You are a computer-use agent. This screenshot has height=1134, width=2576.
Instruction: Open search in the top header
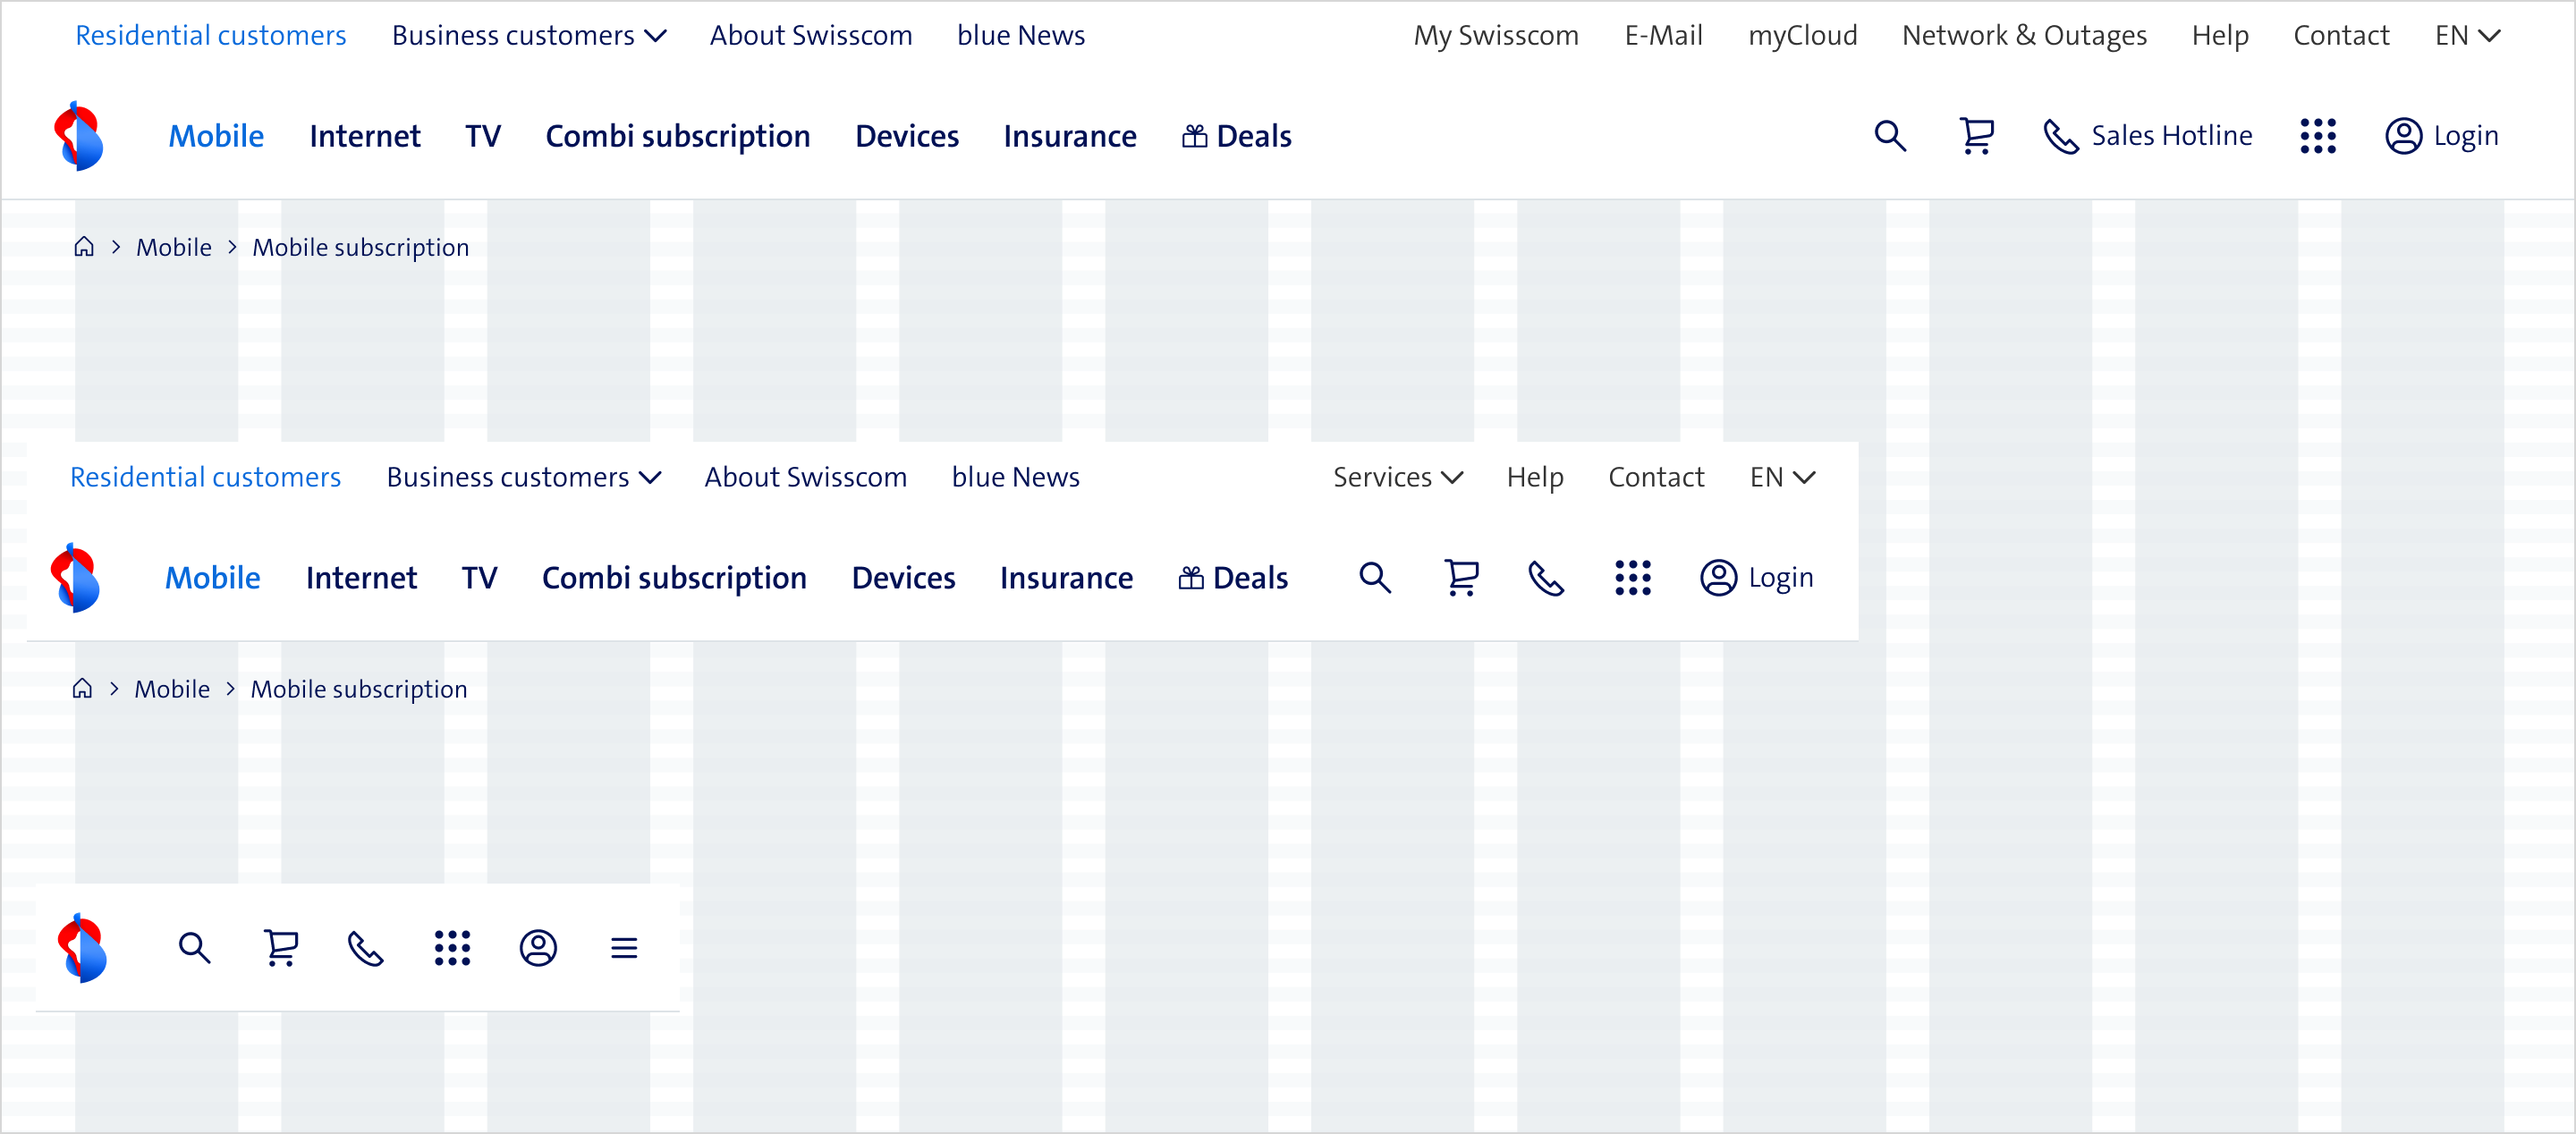click(1890, 136)
